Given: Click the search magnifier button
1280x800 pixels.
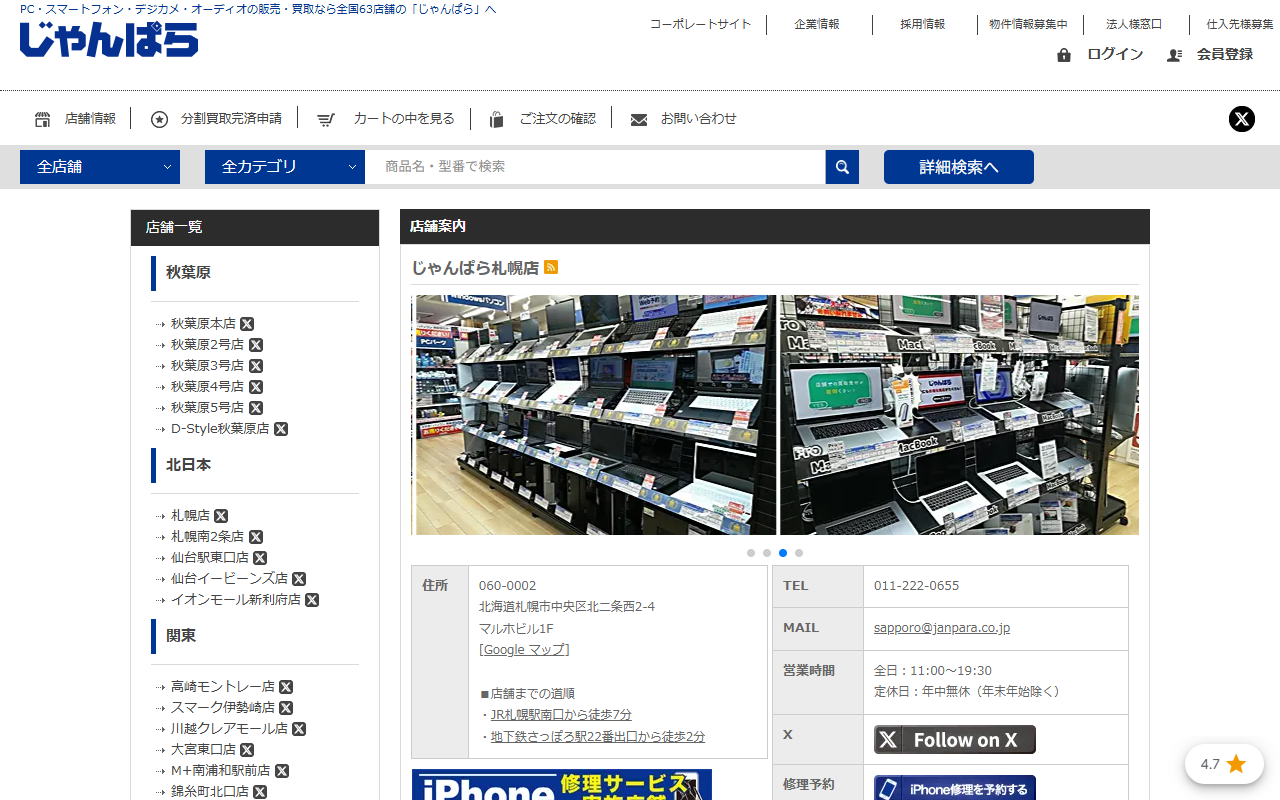Looking at the screenshot, I should [842, 167].
